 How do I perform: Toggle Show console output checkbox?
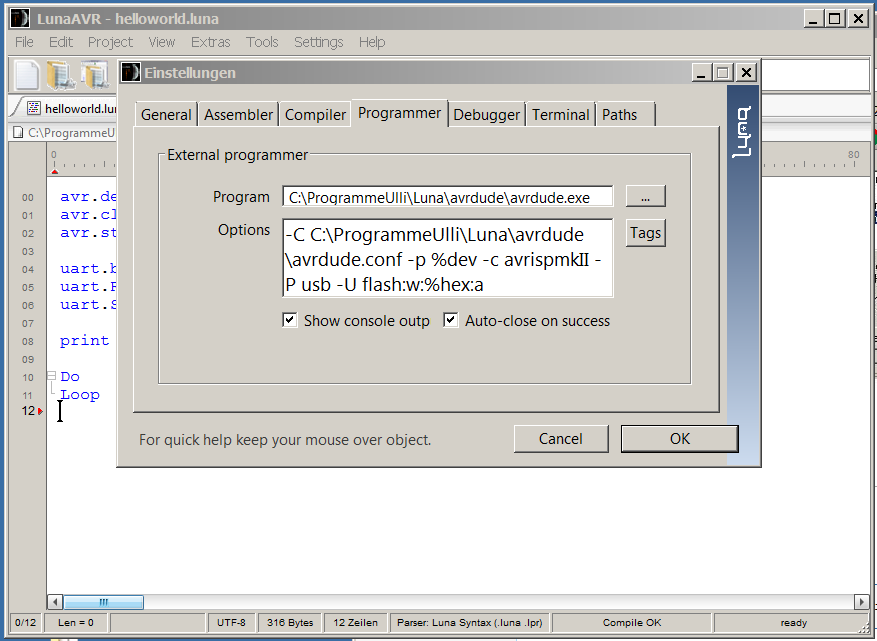[290, 320]
